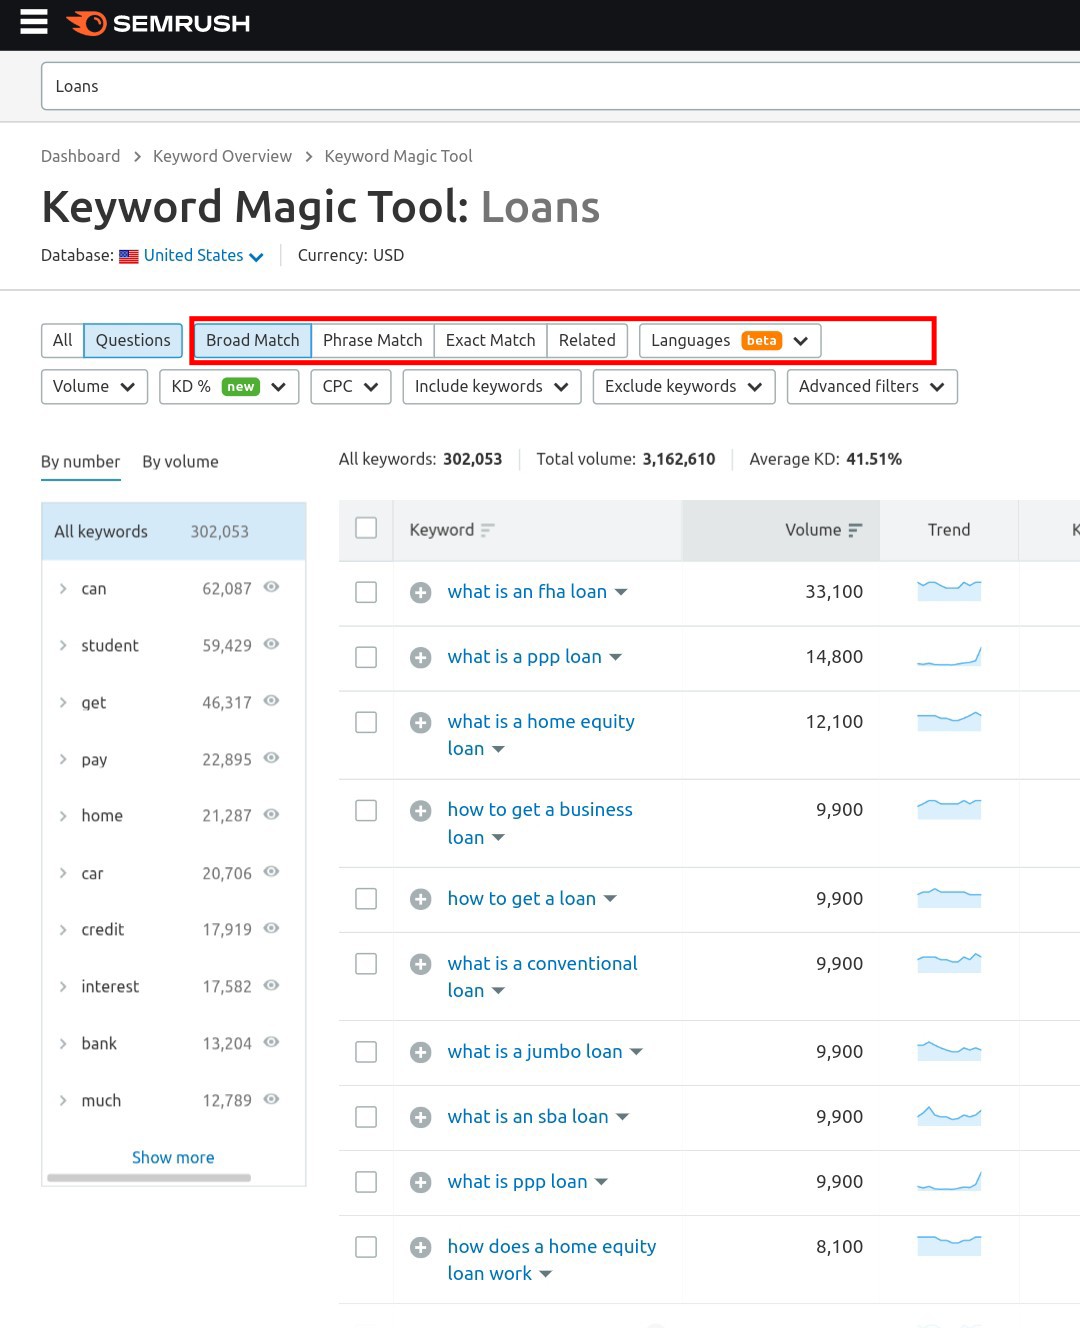Add 'what is an fha loan' via plus icon
This screenshot has width=1080, height=1328.
(421, 593)
